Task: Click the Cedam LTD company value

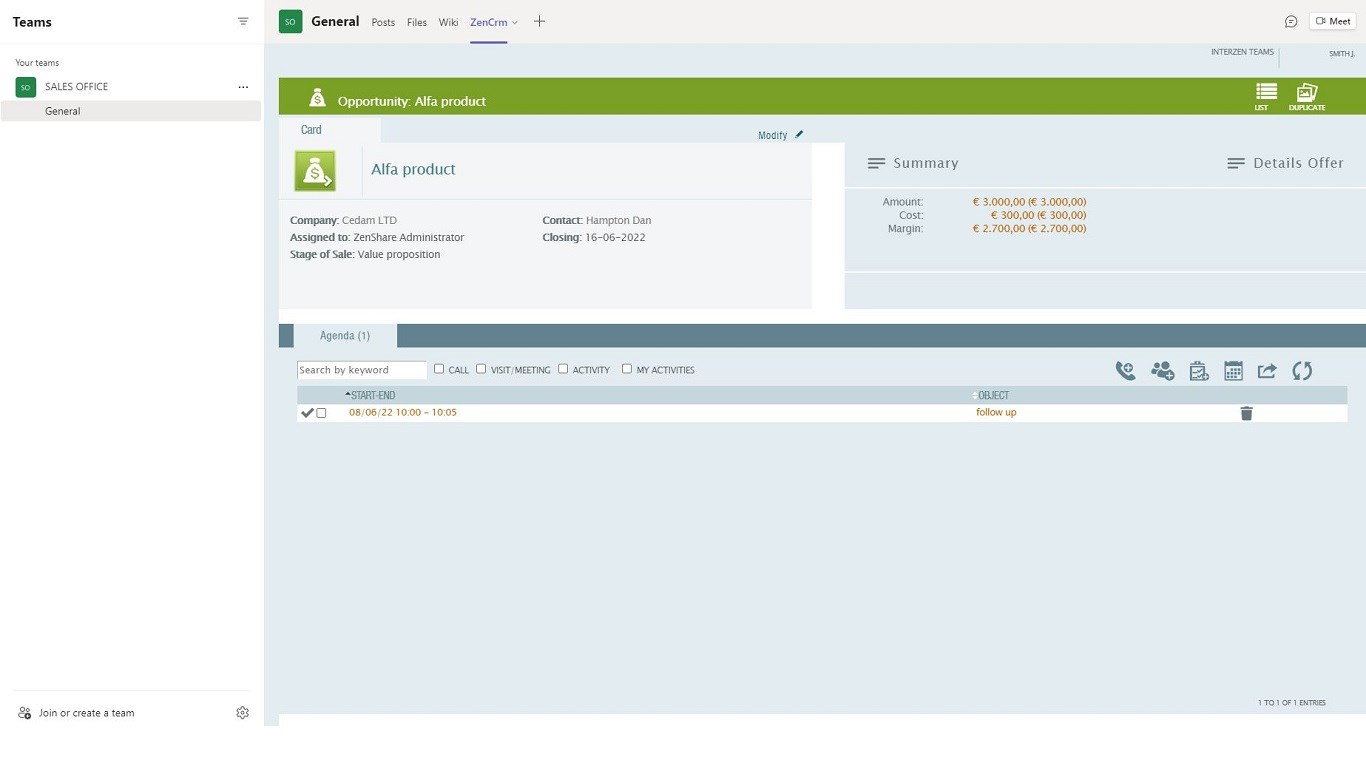Action: 369,220
